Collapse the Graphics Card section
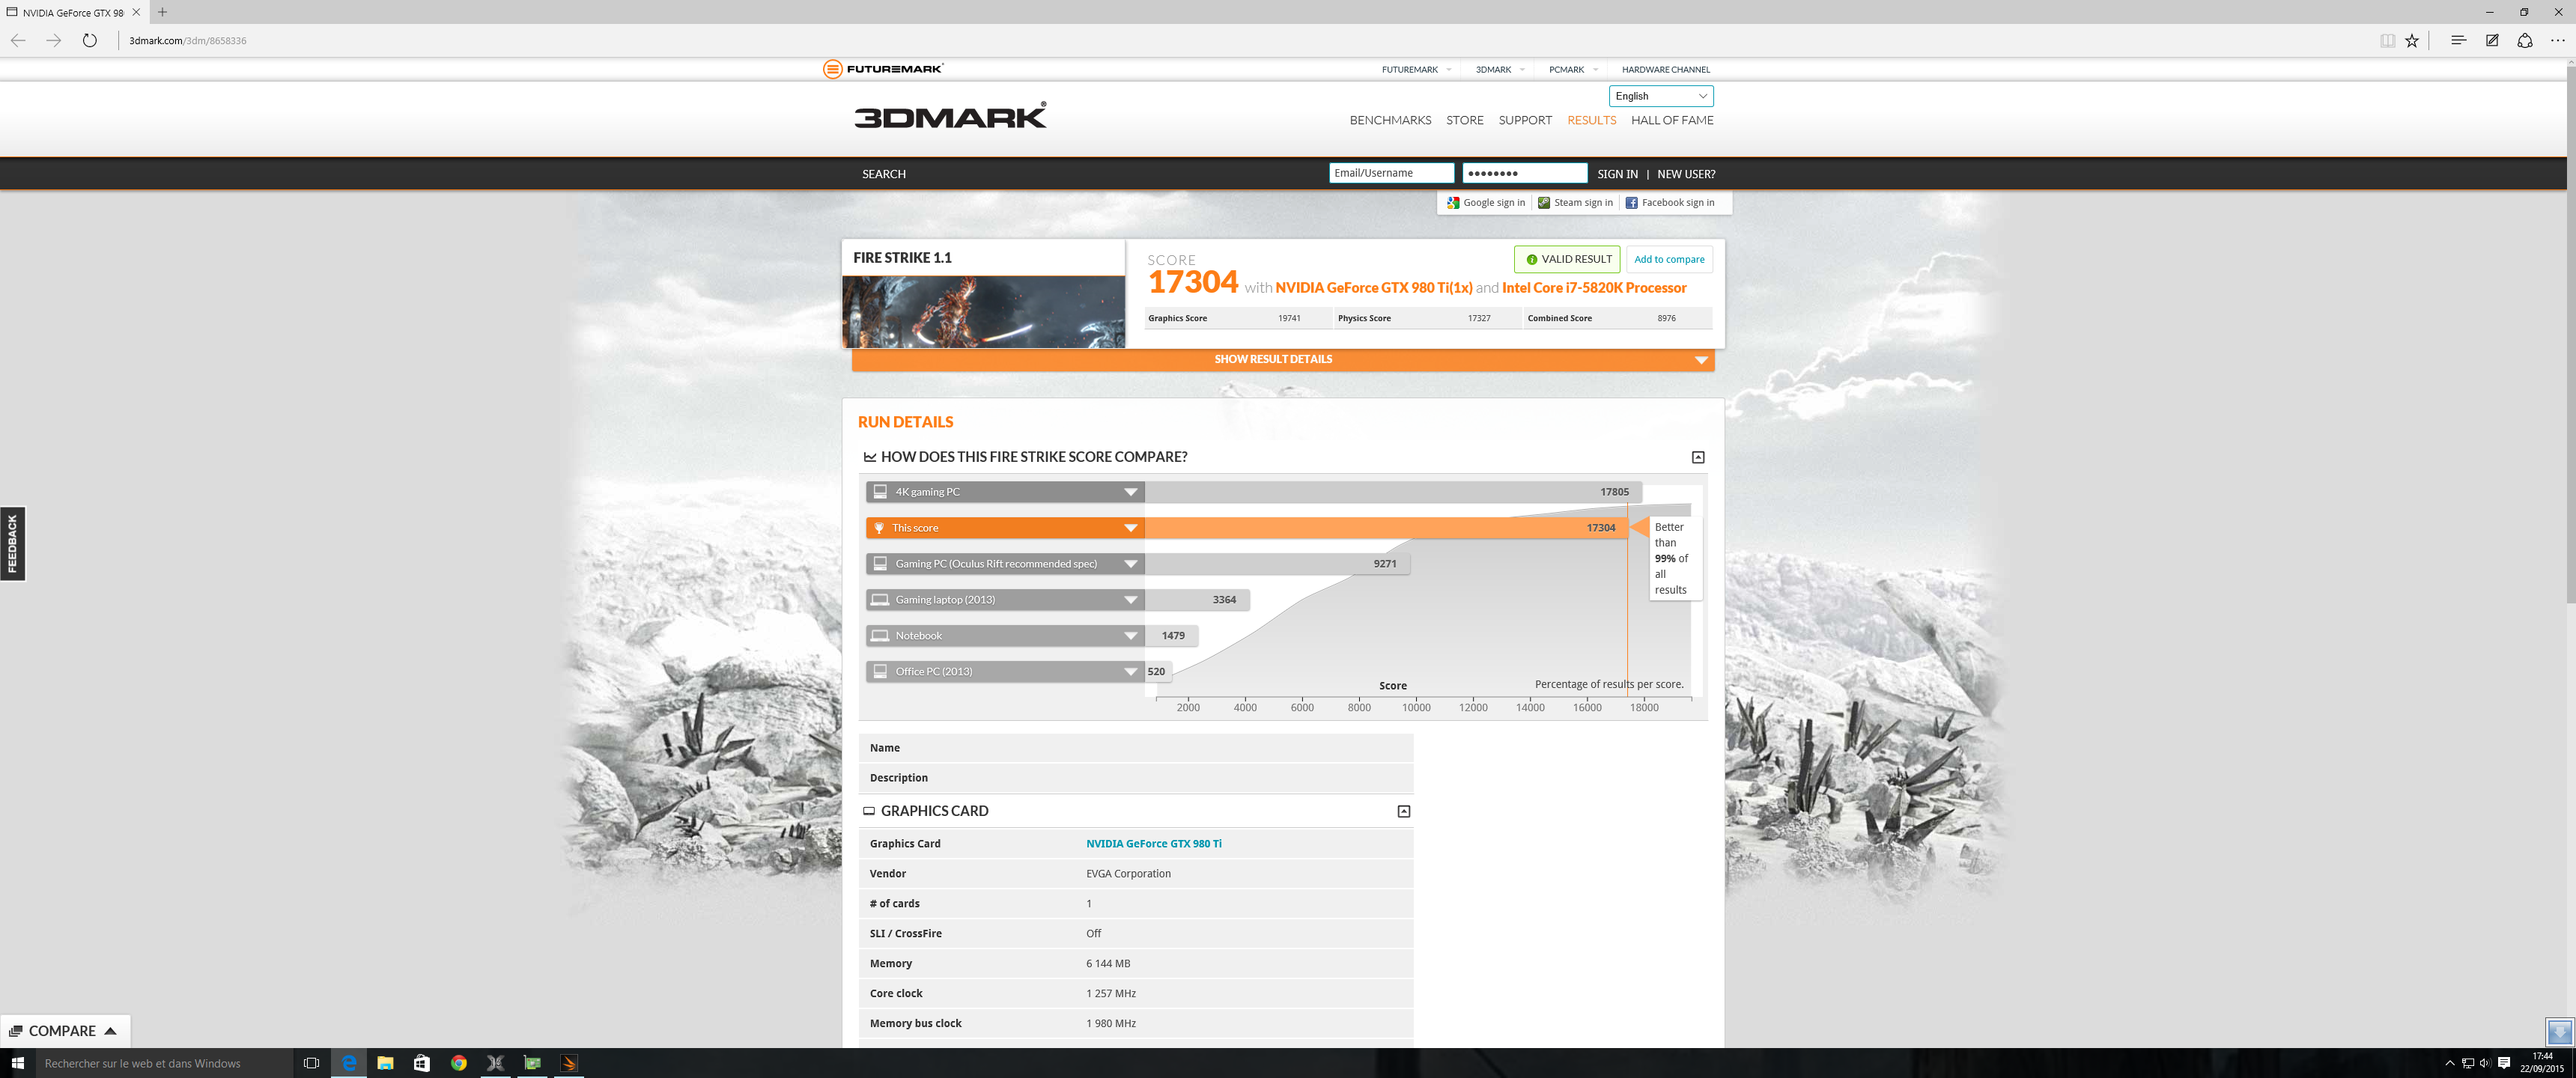The width and height of the screenshot is (2576, 1078). click(x=1404, y=811)
